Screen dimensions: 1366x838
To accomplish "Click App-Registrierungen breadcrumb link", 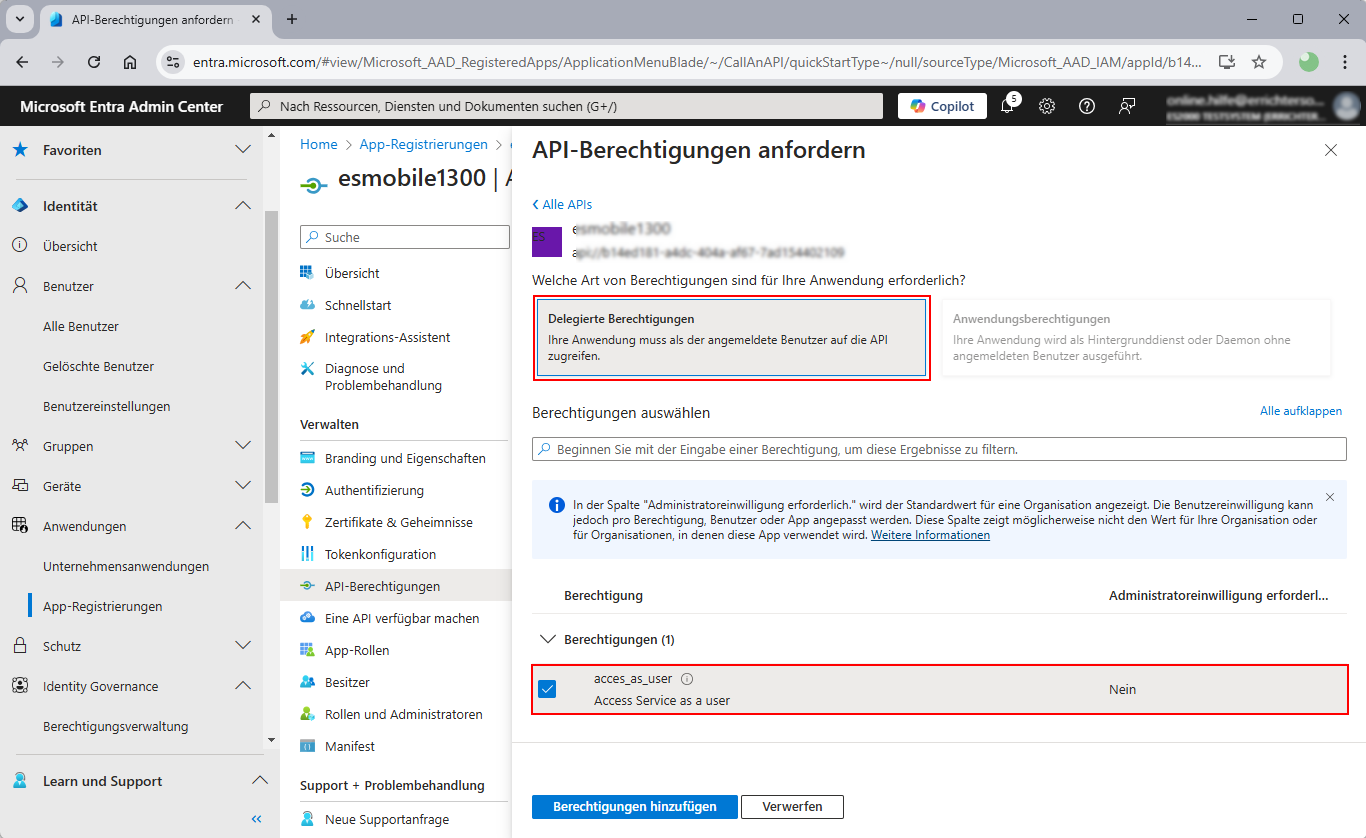I will [424, 144].
